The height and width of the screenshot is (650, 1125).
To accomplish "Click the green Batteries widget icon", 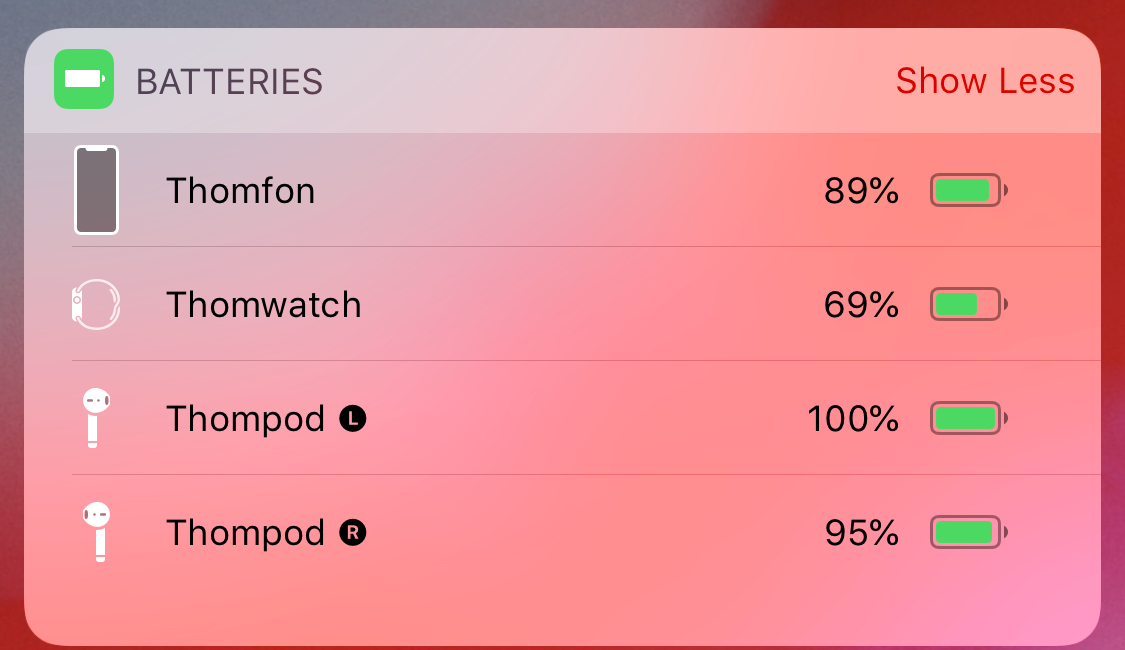I will [x=84, y=79].
